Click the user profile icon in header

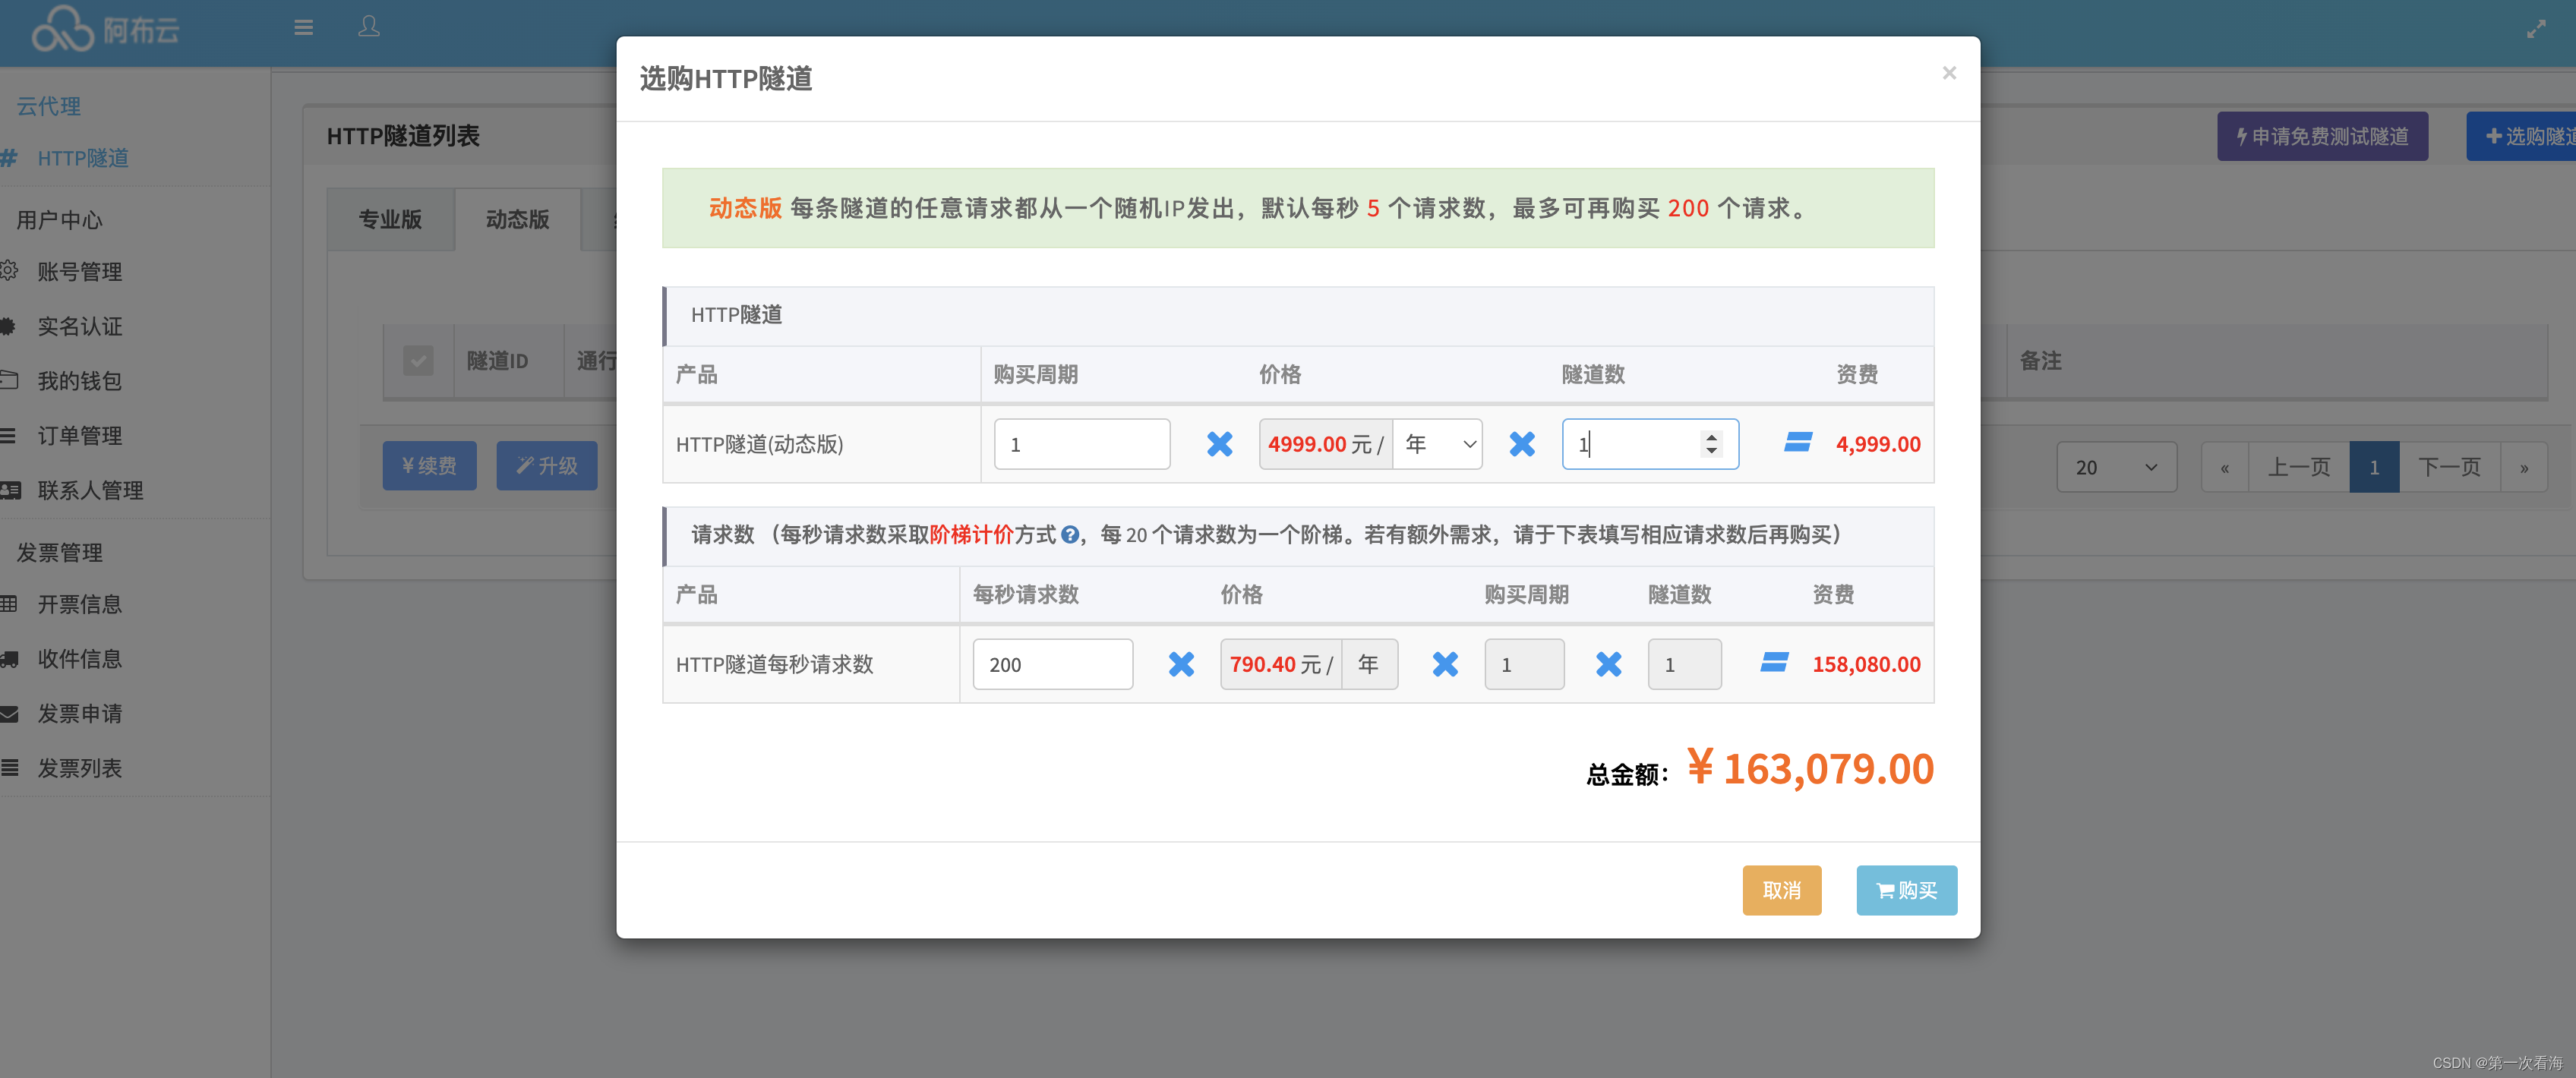pyautogui.click(x=369, y=26)
